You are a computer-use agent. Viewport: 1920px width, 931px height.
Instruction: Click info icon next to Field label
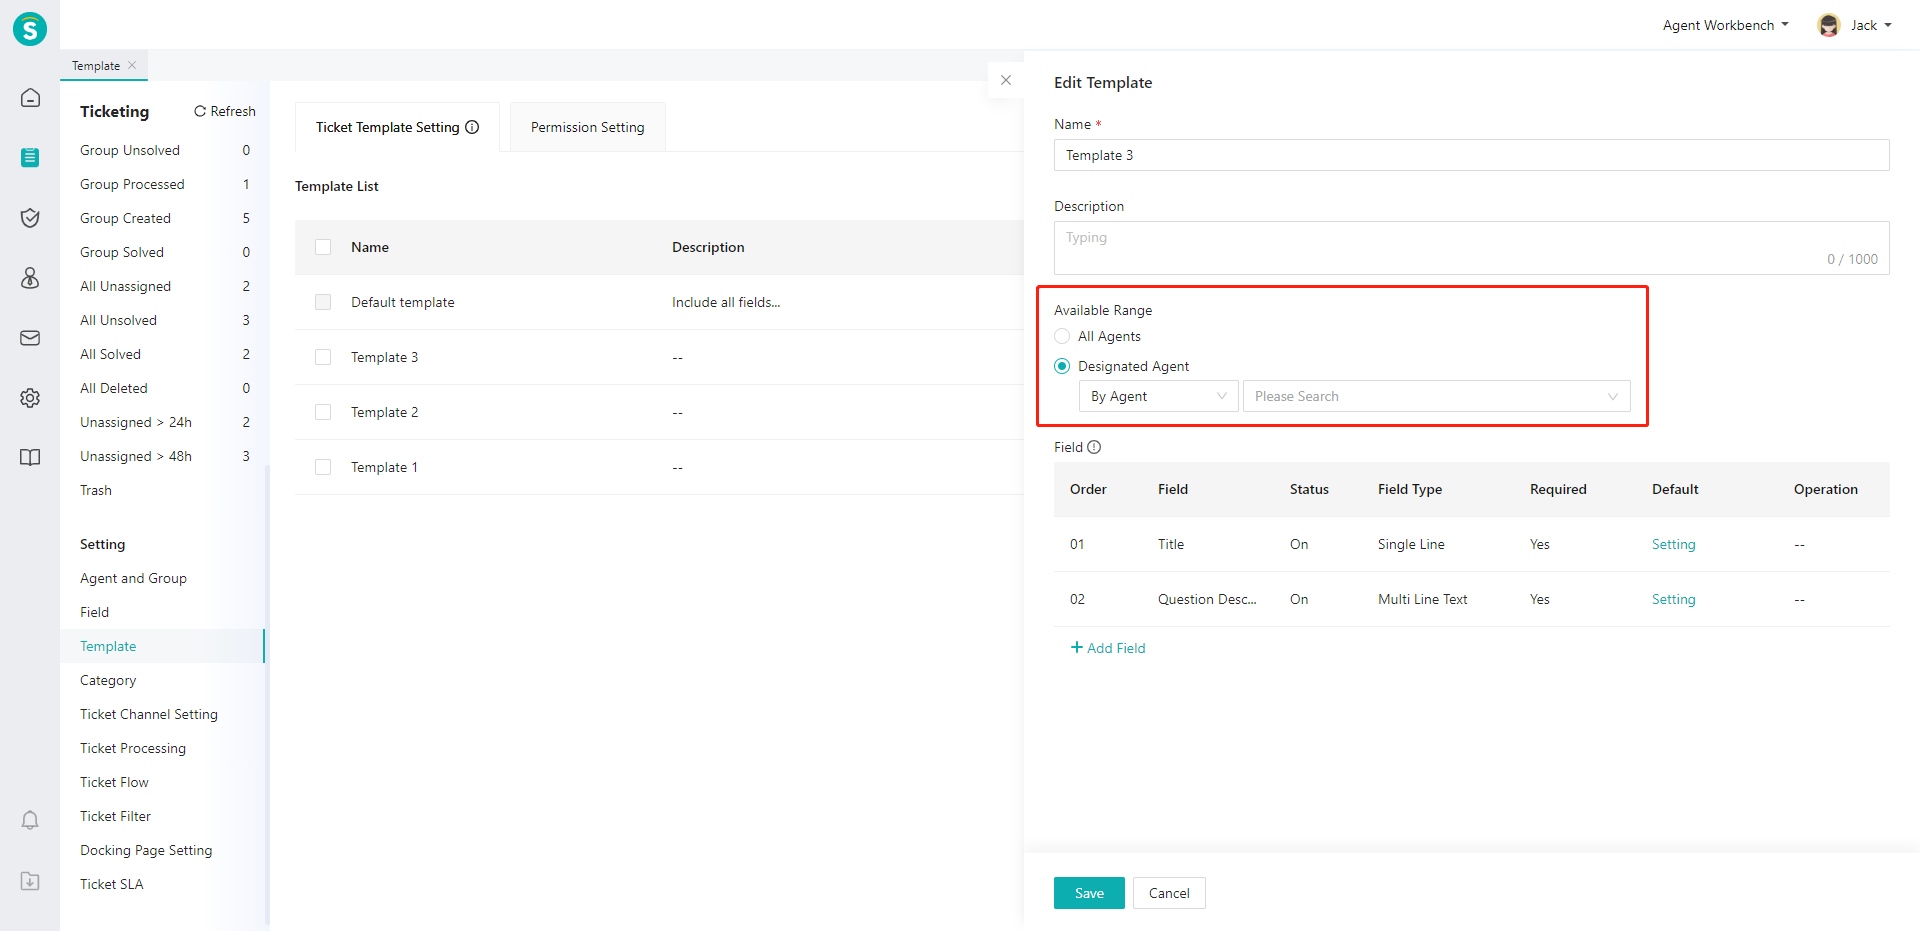pyautogui.click(x=1094, y=447)
